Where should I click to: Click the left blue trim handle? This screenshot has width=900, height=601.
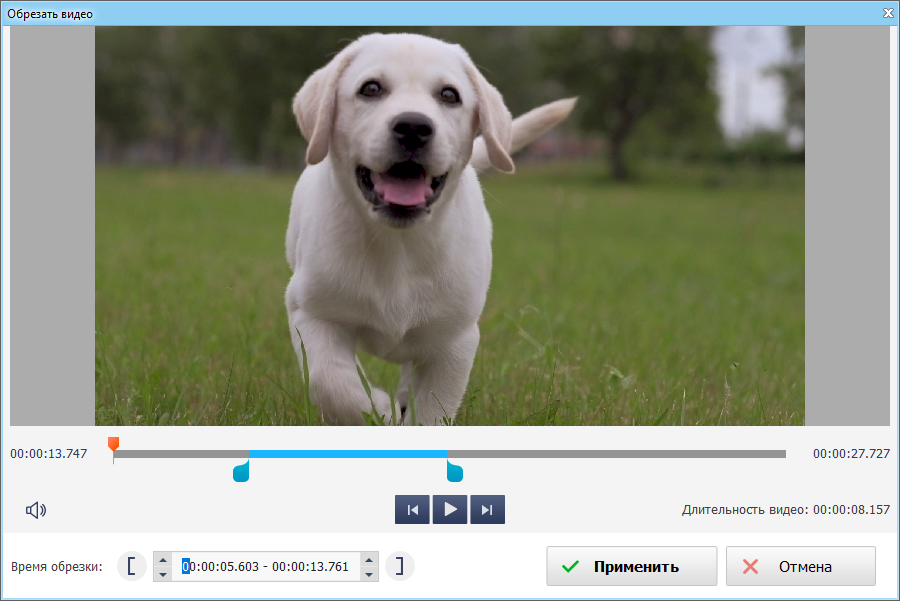(x=240, y=471)
